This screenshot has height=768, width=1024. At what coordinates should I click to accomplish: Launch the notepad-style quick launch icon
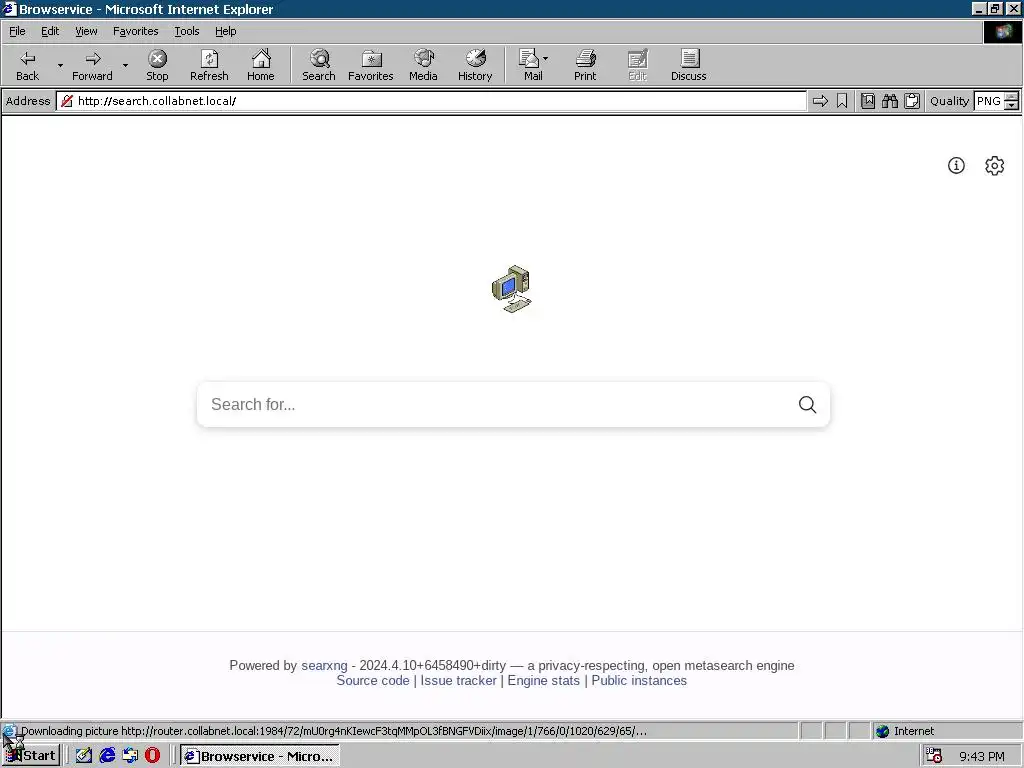(84, 756)
